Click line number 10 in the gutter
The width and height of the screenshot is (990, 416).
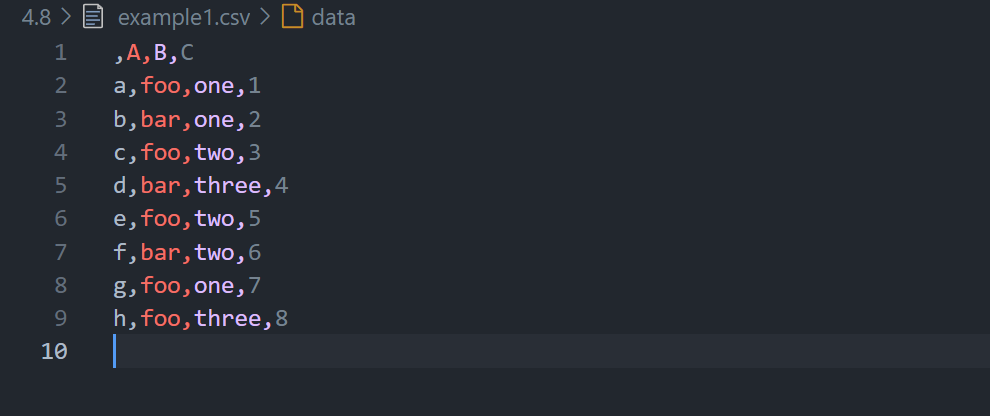click(54, 352)
